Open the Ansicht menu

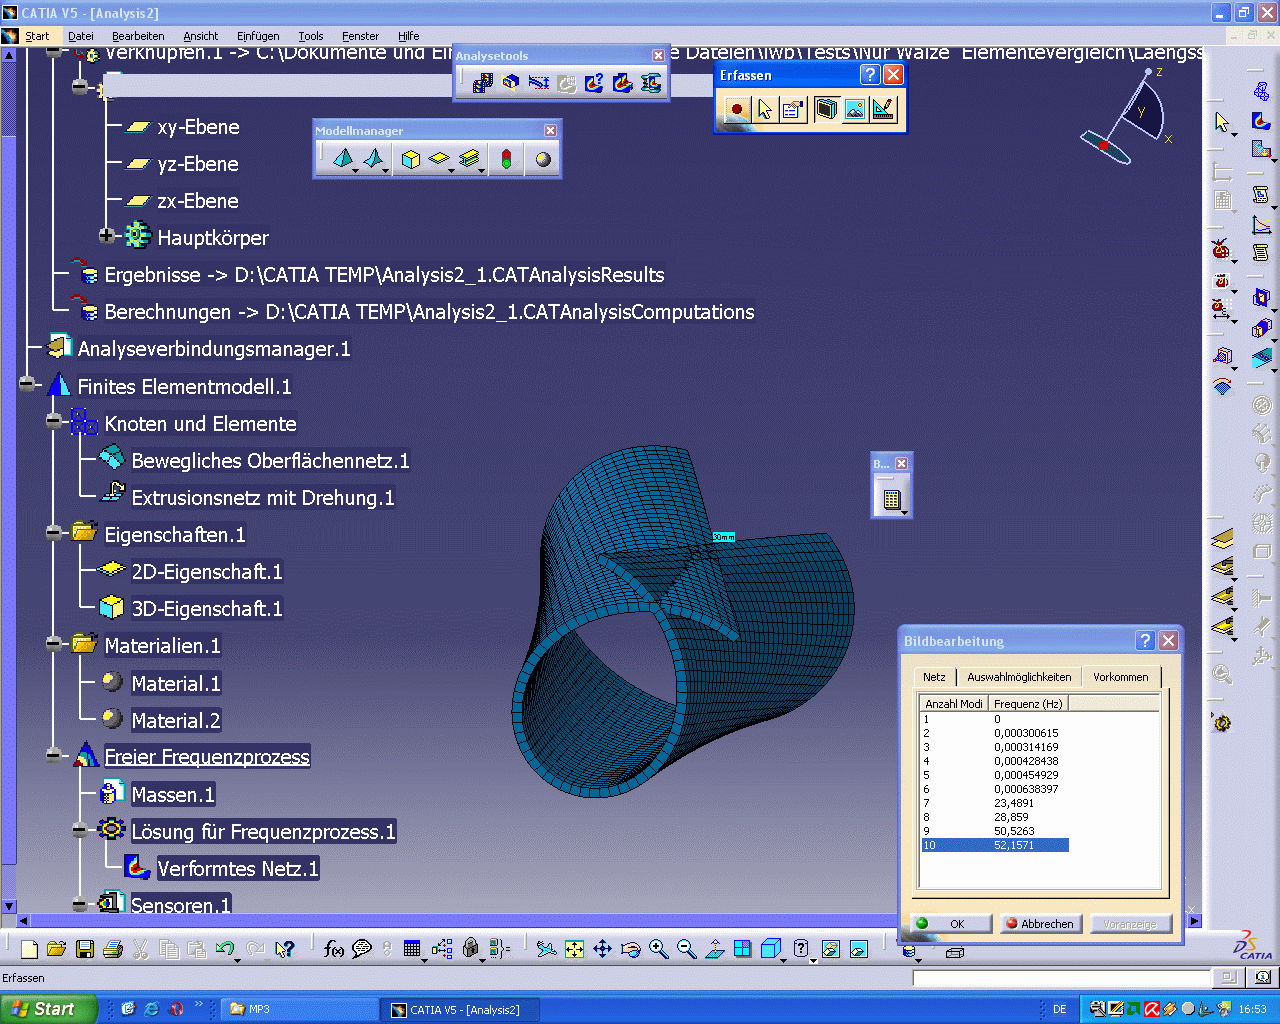tap(201, 36)
